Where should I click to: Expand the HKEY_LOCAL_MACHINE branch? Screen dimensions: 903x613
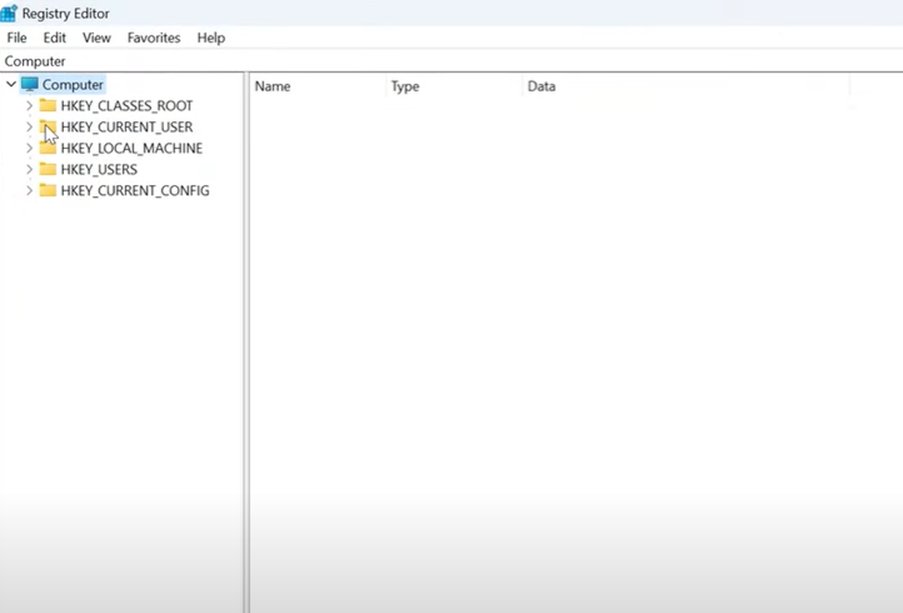pyautogui.click(x=29, y=148)
